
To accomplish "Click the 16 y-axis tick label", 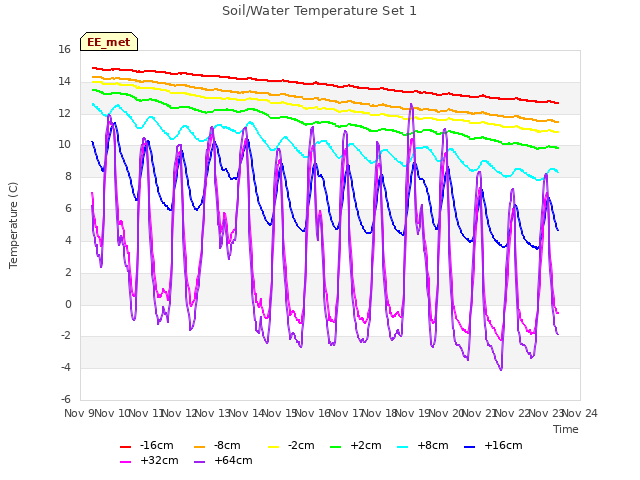I will pyautogui.click(x=64, y=50).
